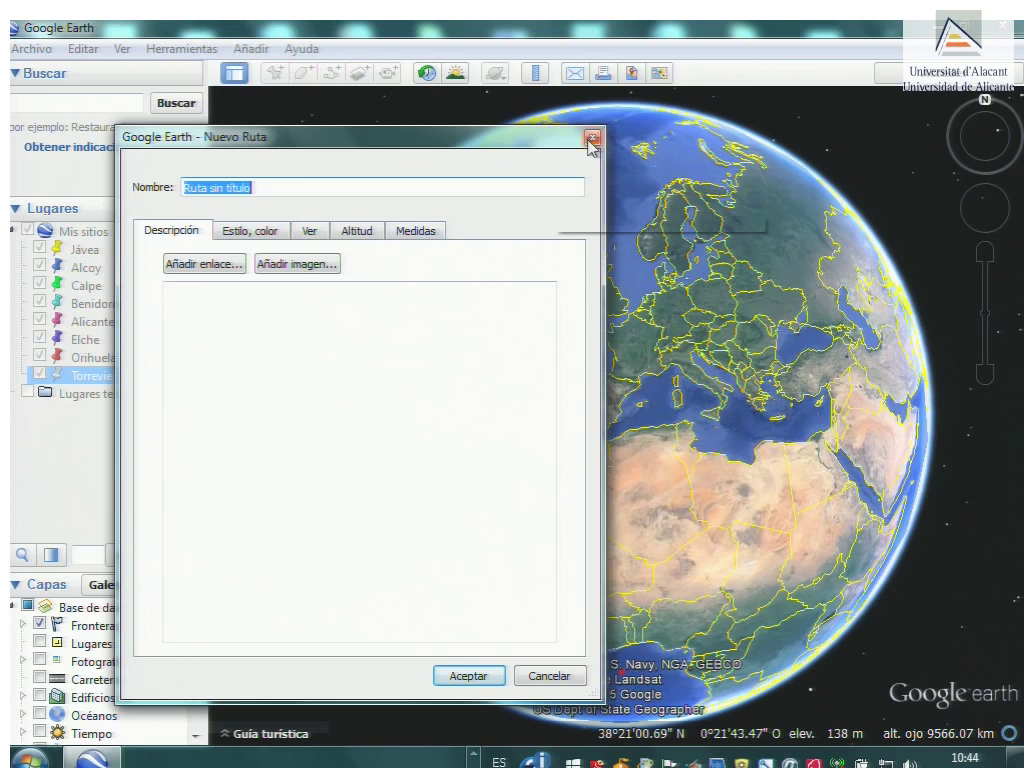This screenshot has height=768, width=1024.
Task: Uncheck the Calpe placemark checkbox
Action: pos(39,283)
